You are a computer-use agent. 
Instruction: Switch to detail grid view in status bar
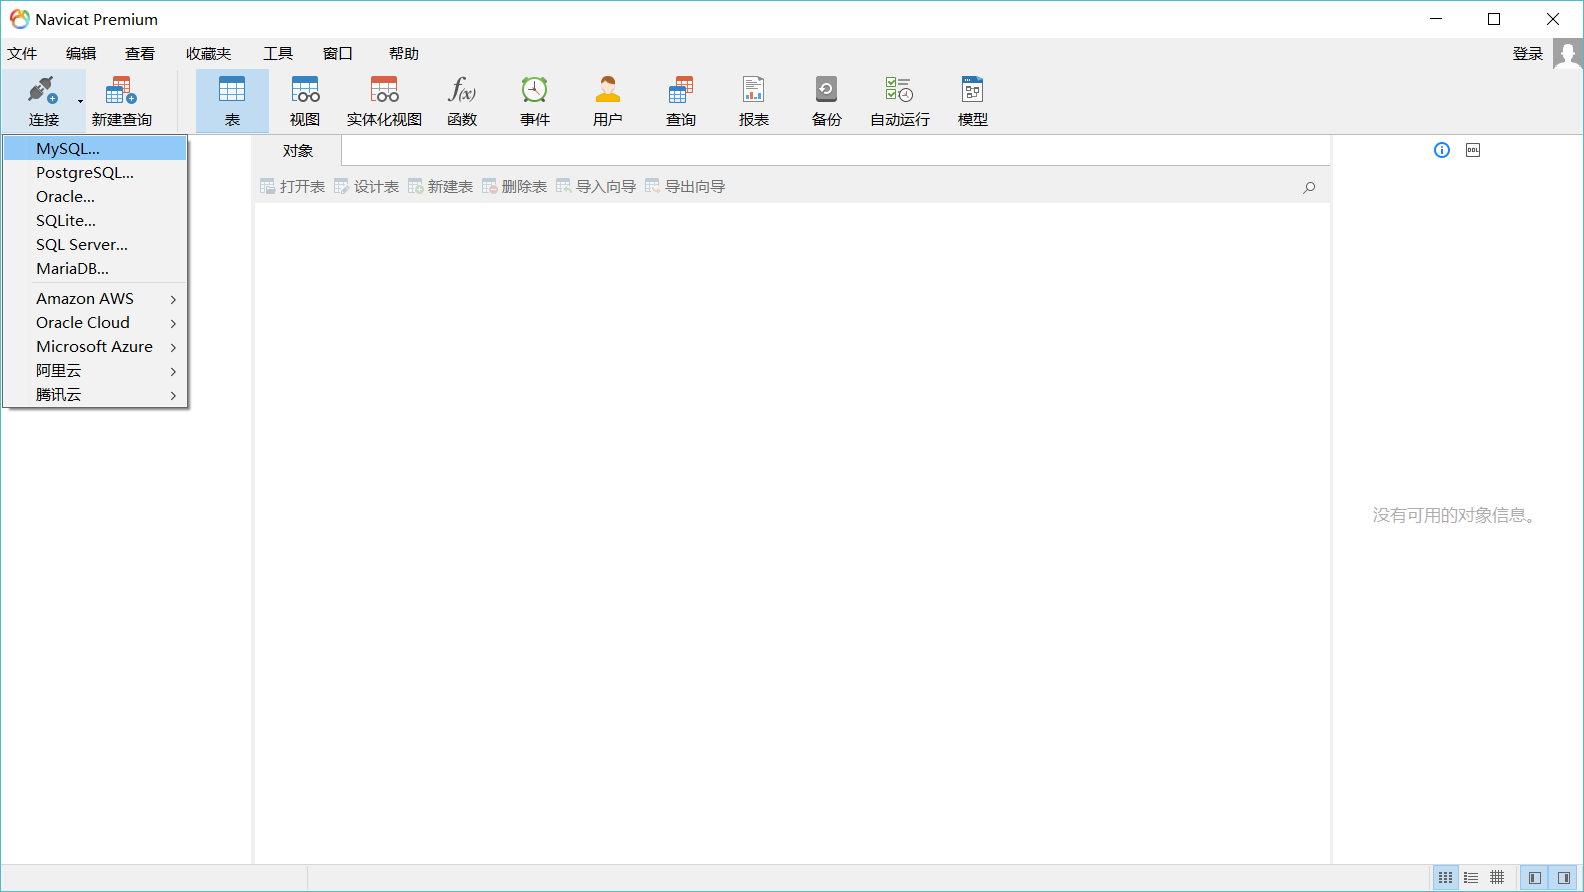tap(1497, 878)
